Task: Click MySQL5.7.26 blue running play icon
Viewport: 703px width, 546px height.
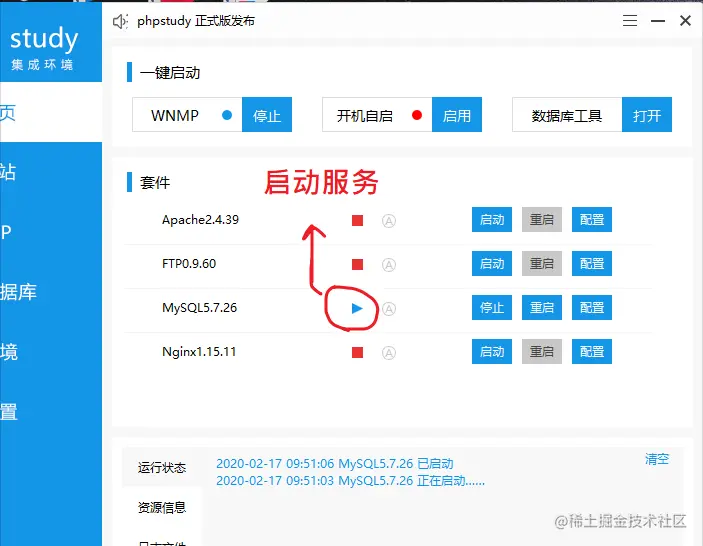Action: point(357,308)
